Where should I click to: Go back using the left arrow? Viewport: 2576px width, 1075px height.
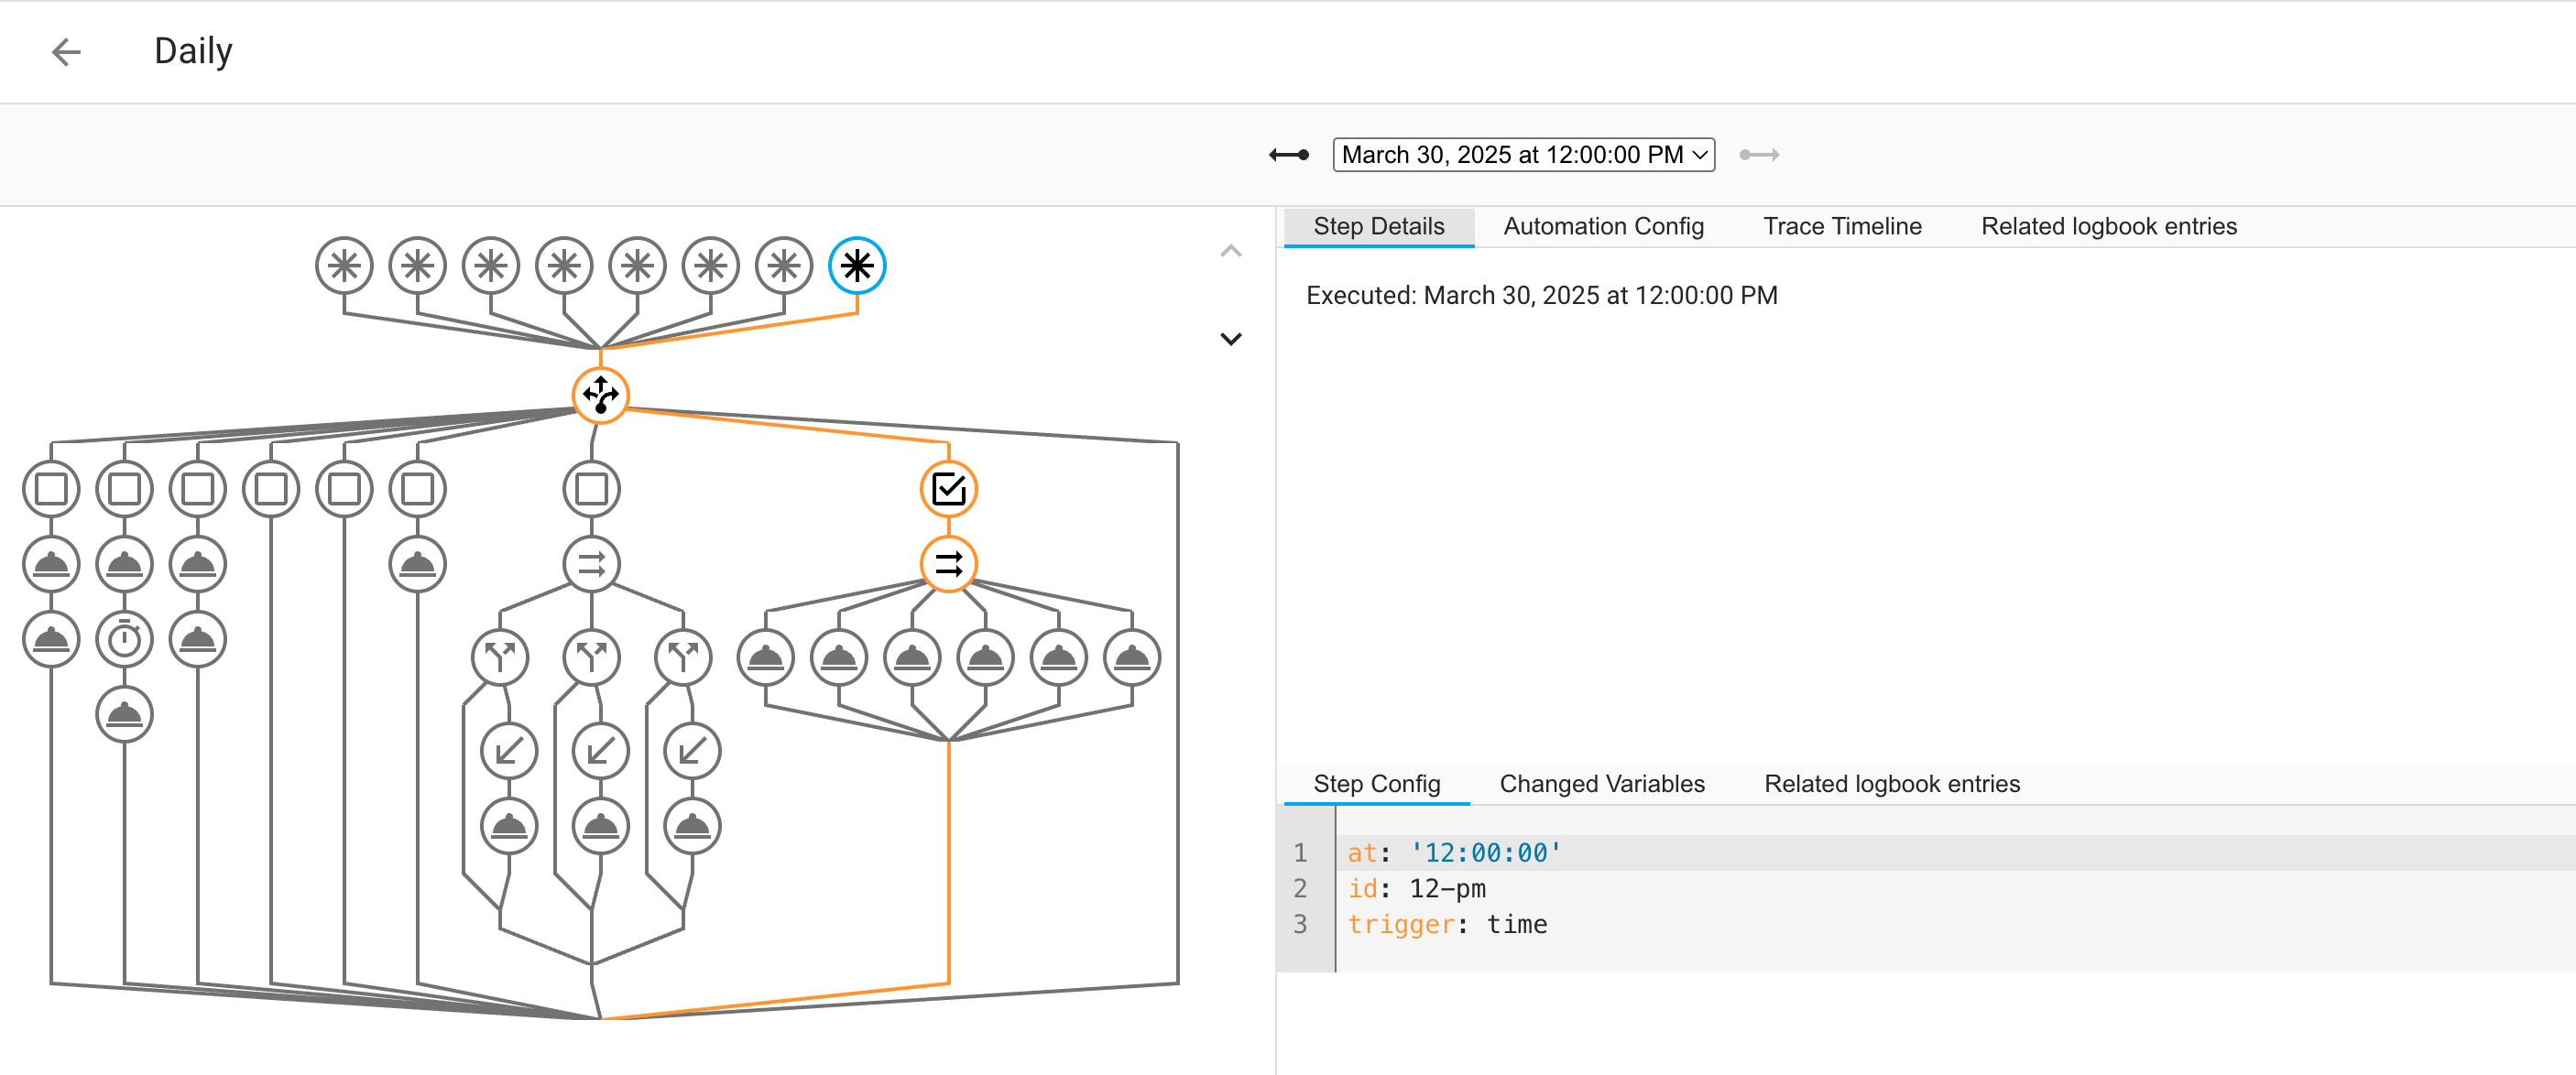(x=66, y=52)
